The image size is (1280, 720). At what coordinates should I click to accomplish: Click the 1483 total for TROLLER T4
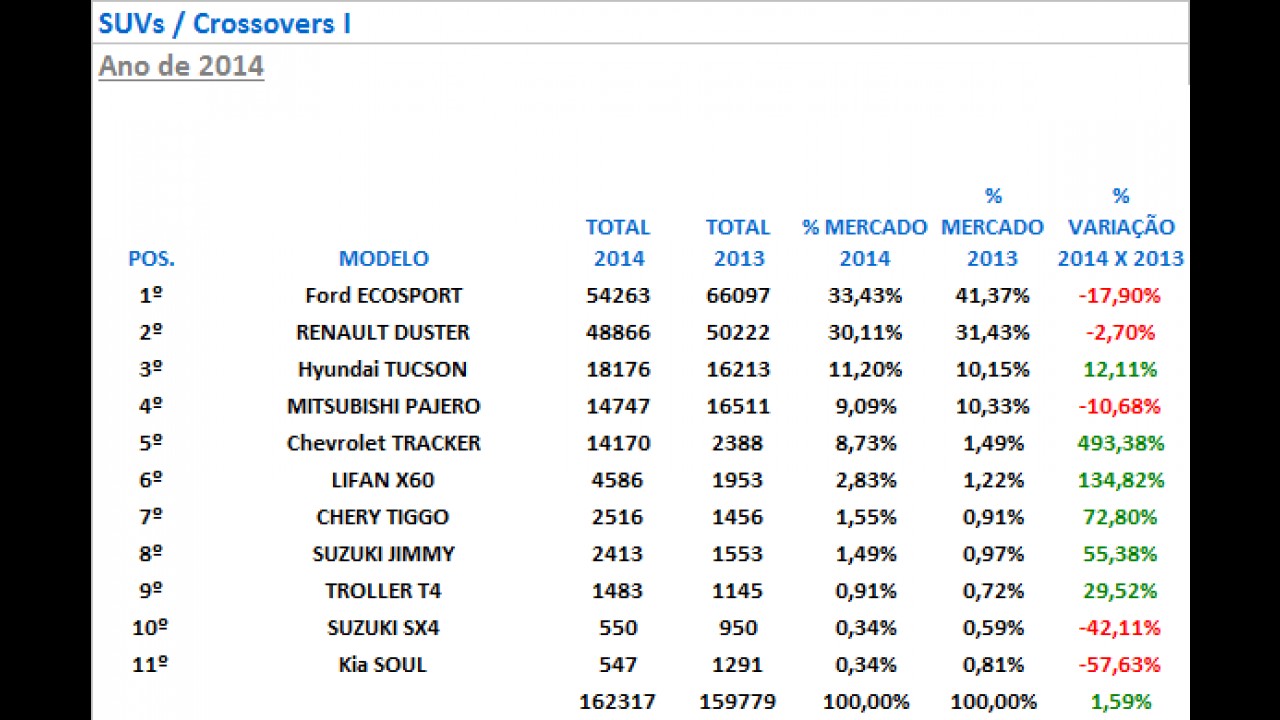(x=618, y=591)
